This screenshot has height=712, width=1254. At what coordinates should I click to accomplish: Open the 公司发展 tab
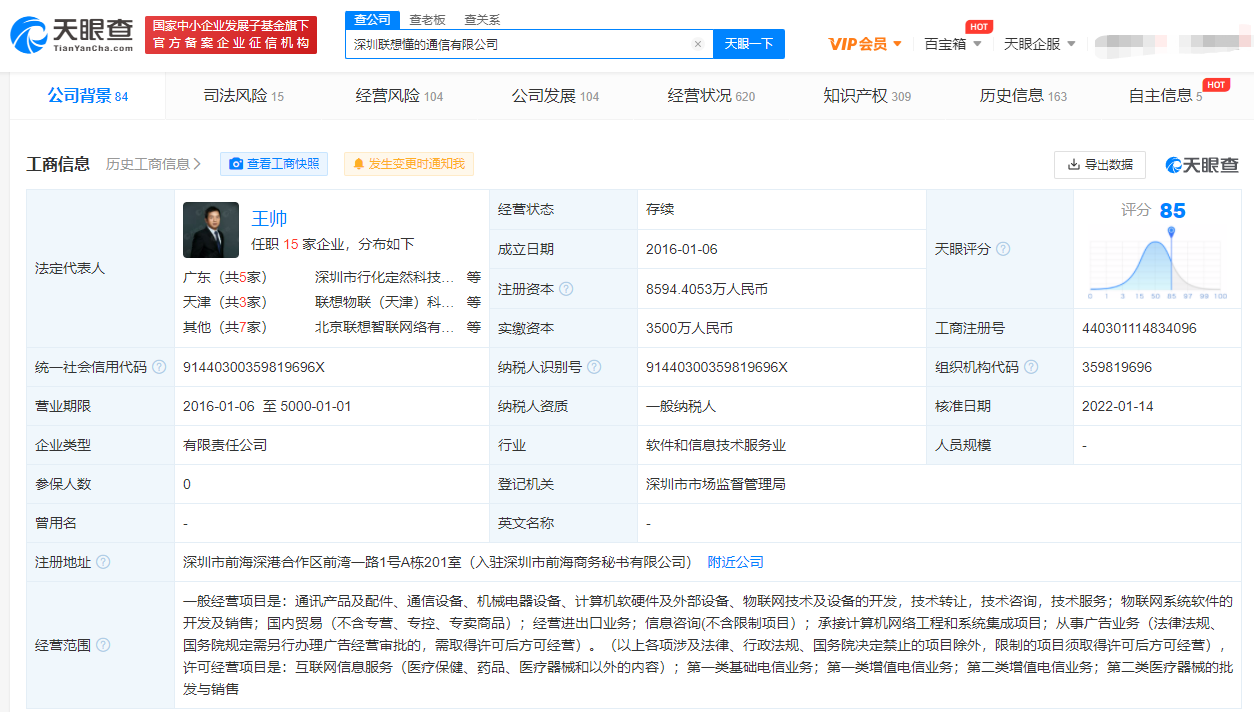pos(556,96)
